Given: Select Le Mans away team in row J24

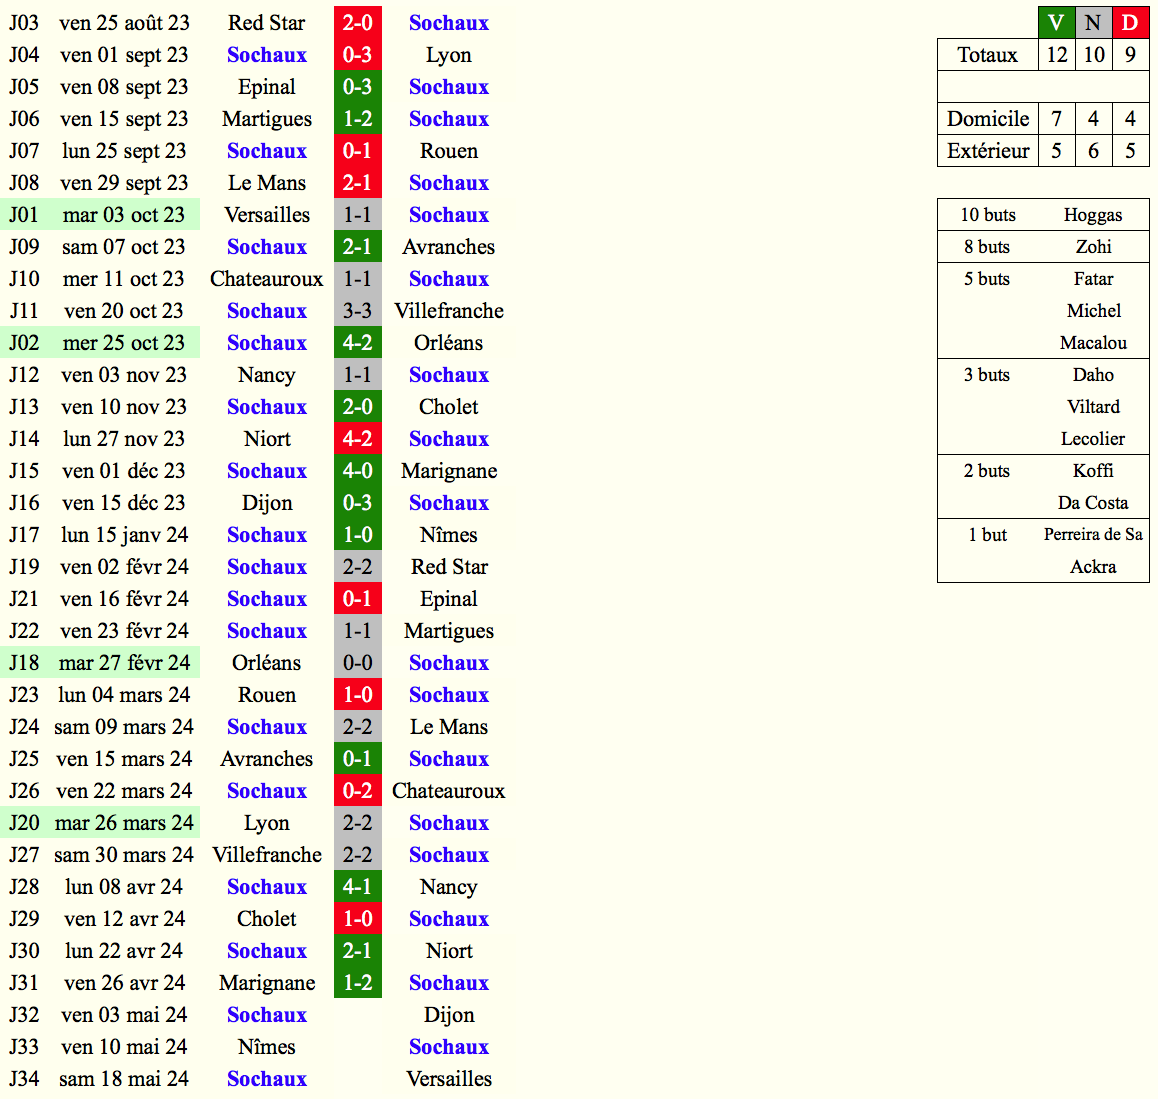Looking at the screenshot, I should 449,727.
